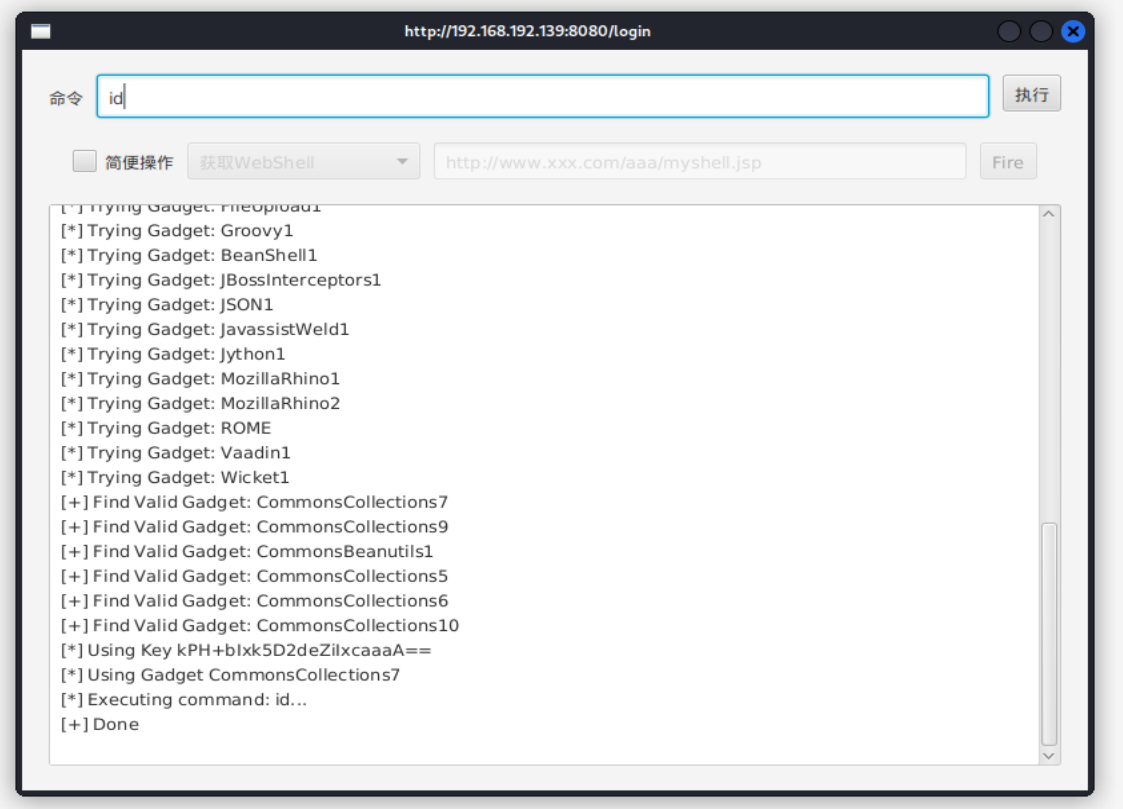Select the line 'Trying Gadget: Groovy1'
The height and width of the screenshot is (809, 1123).
tap(177, 231)
